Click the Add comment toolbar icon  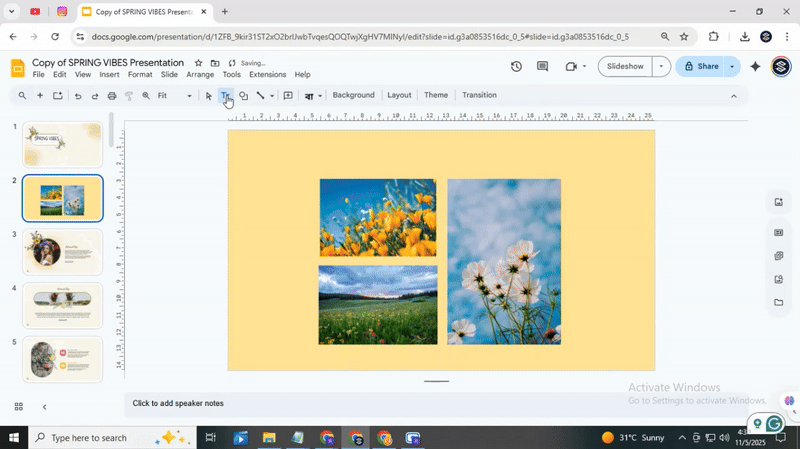tap(288, 96)
